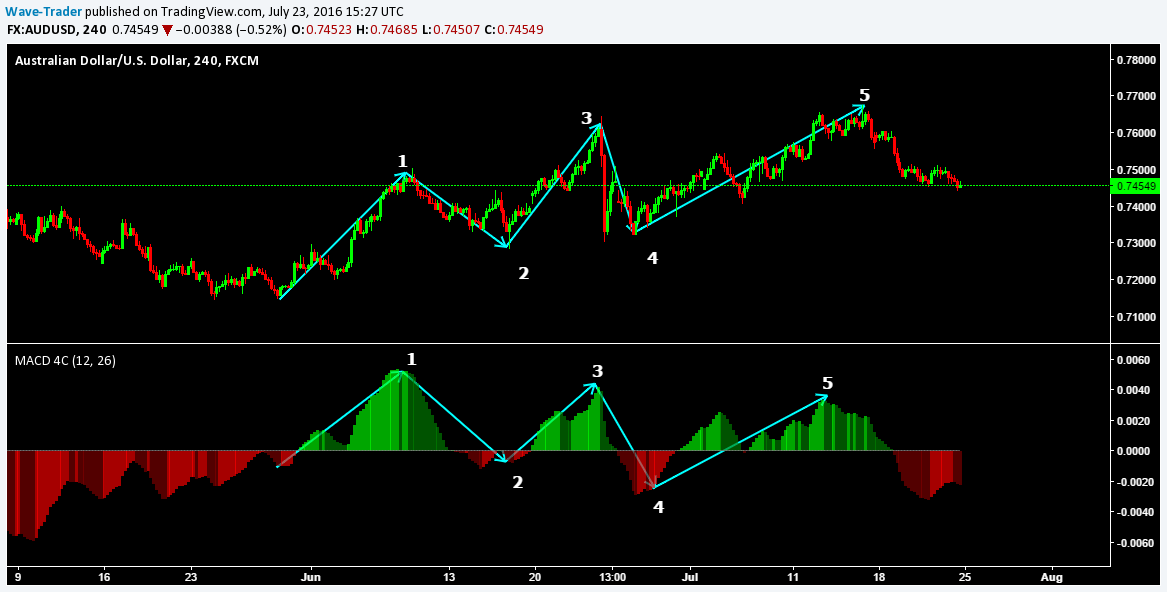Click the Aug date label on time axis
Image resolution: width=1167 pixels, height=592 pixels.
[x=1051, y=577]
